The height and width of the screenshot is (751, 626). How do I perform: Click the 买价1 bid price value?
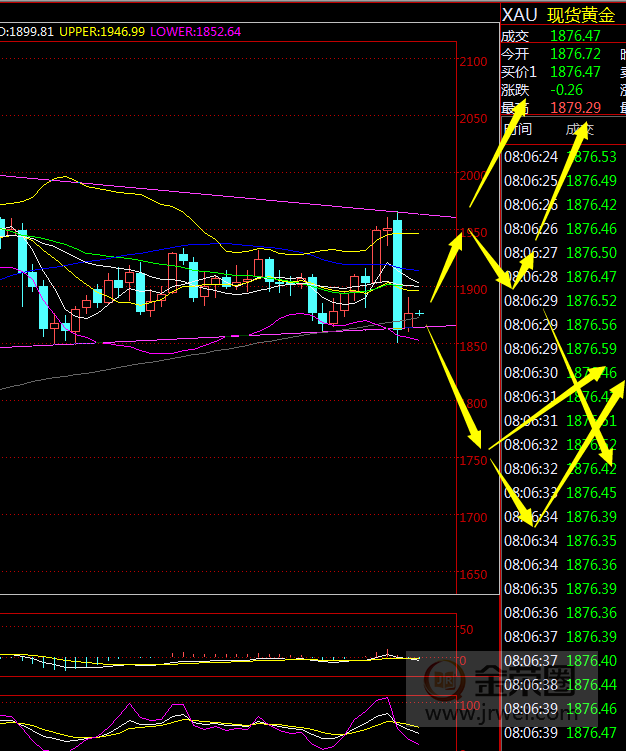coord(575,72)
